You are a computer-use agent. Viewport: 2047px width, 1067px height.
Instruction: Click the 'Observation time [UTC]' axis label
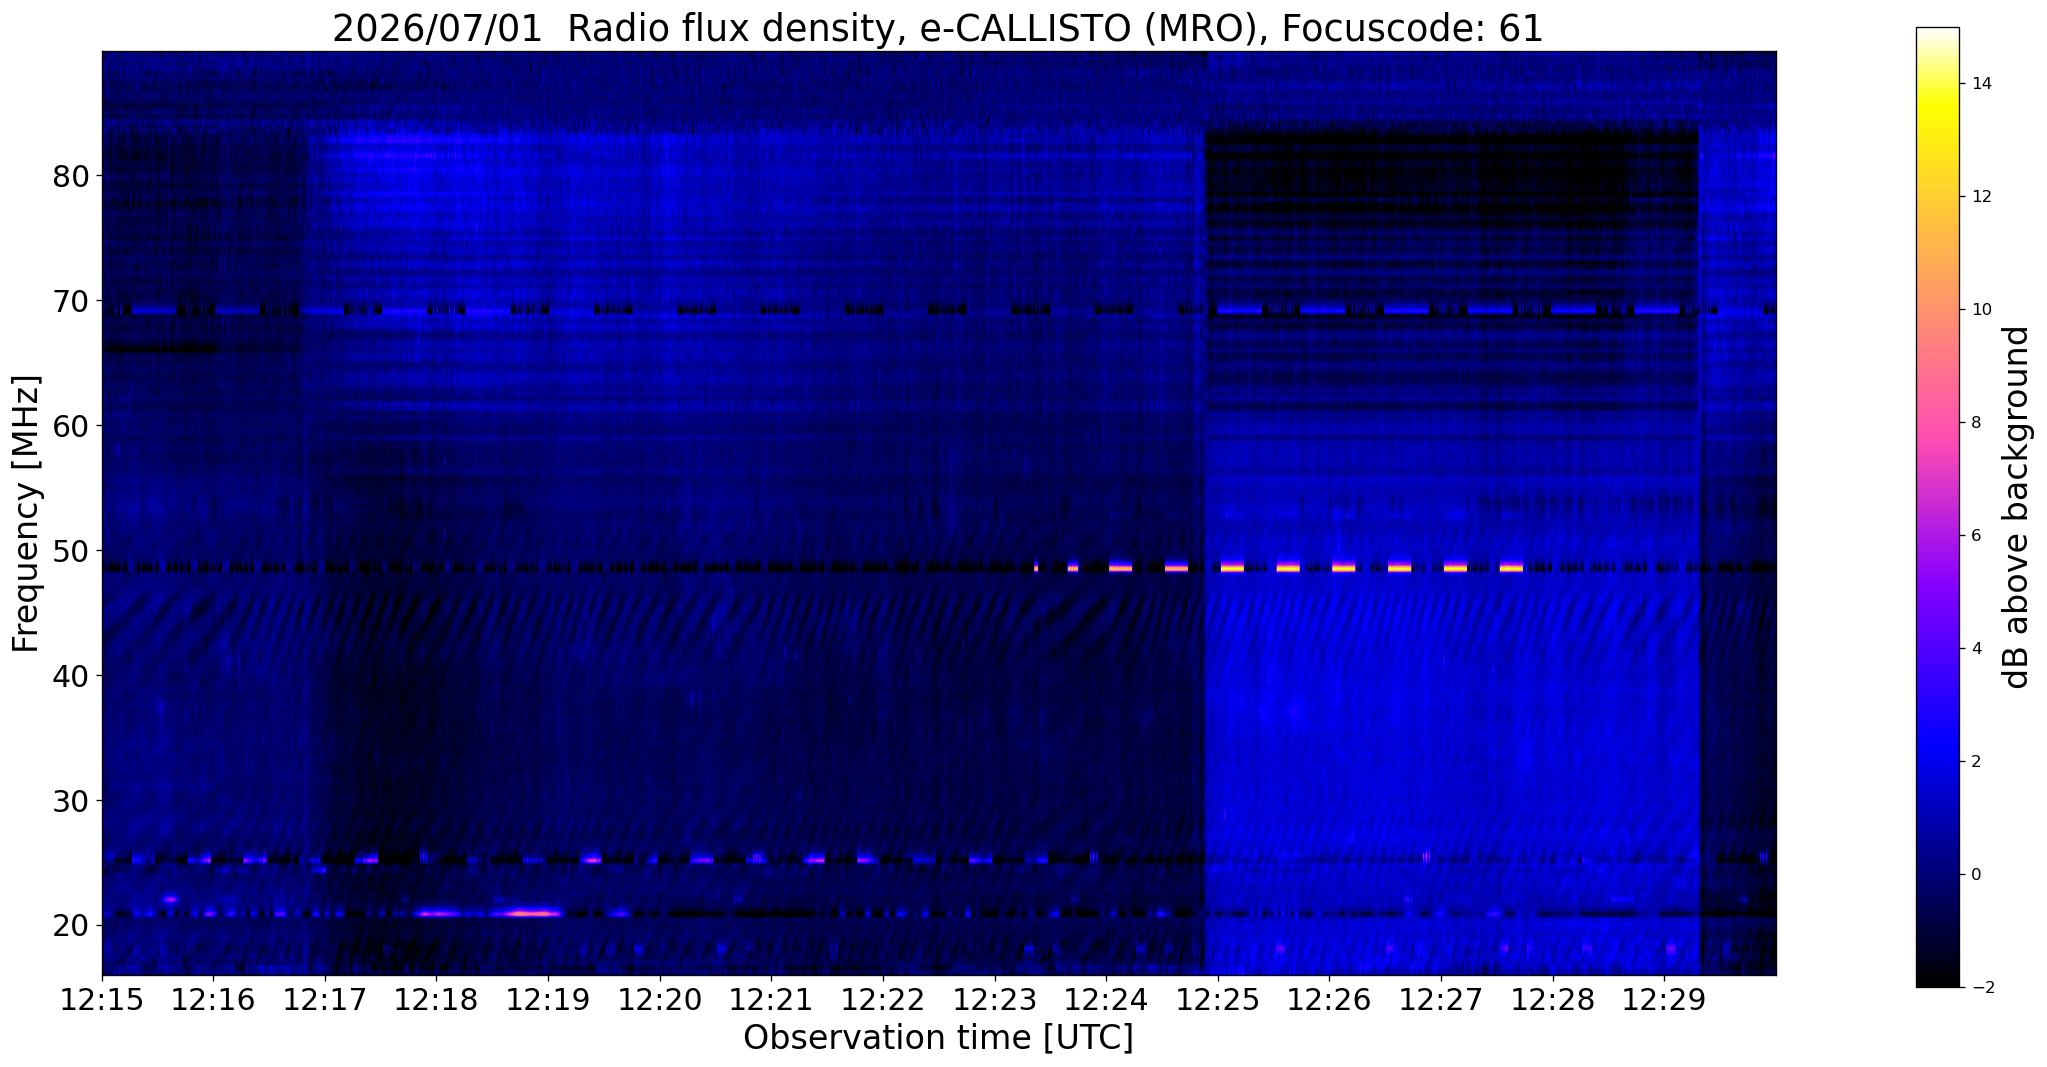point(938,1037)
